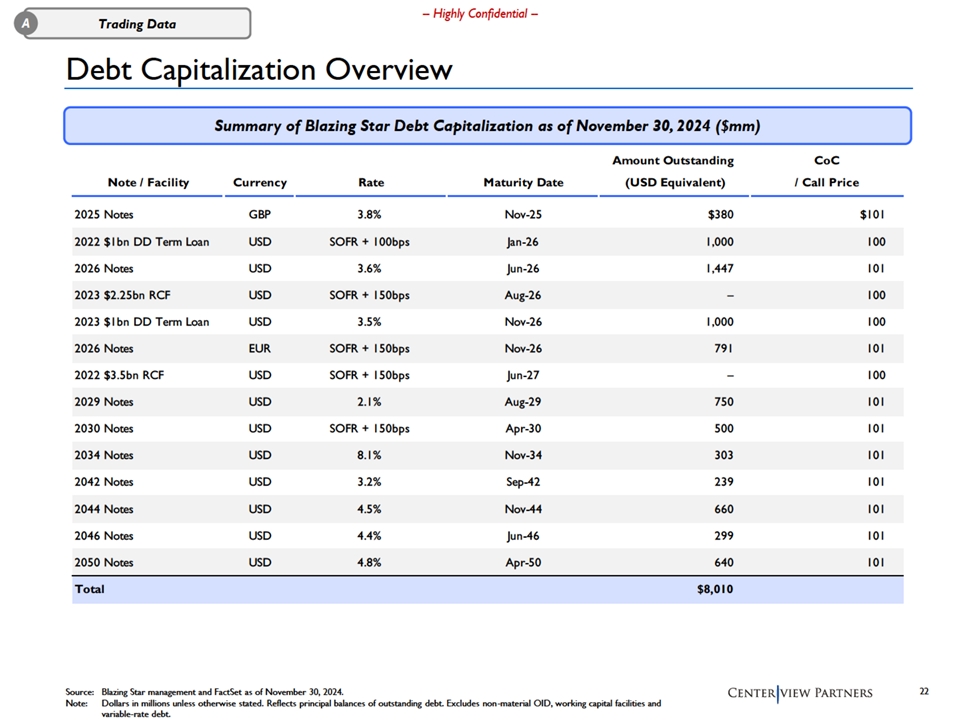Image resolution: width=960 pixels, height=720 pixels.
Task: Select the 8.1% rate cell
Action: pyautogui.click(x=369, y=456)
